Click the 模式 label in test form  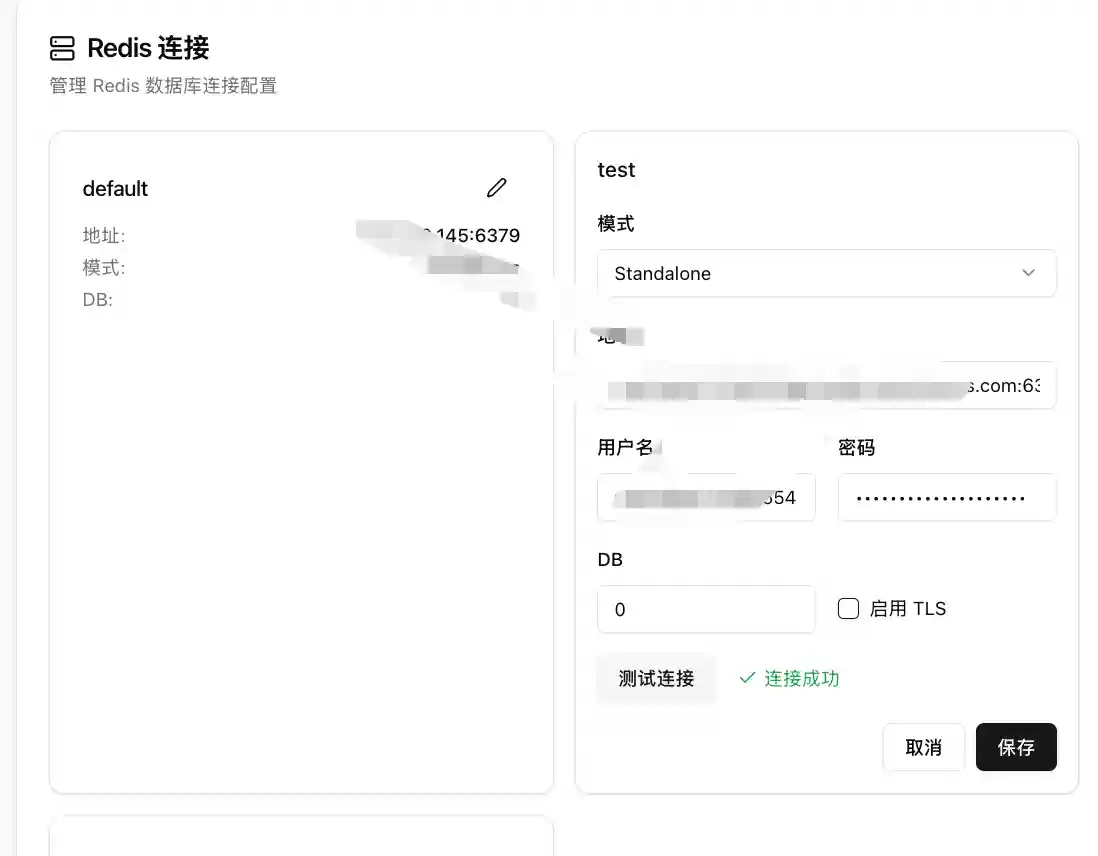click(x=616, y=223)
